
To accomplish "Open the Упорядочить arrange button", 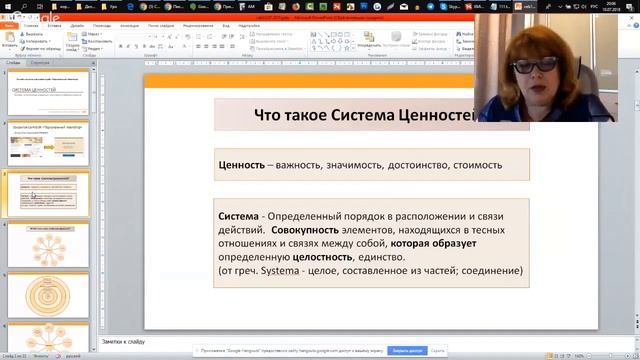I will [369, 40].
